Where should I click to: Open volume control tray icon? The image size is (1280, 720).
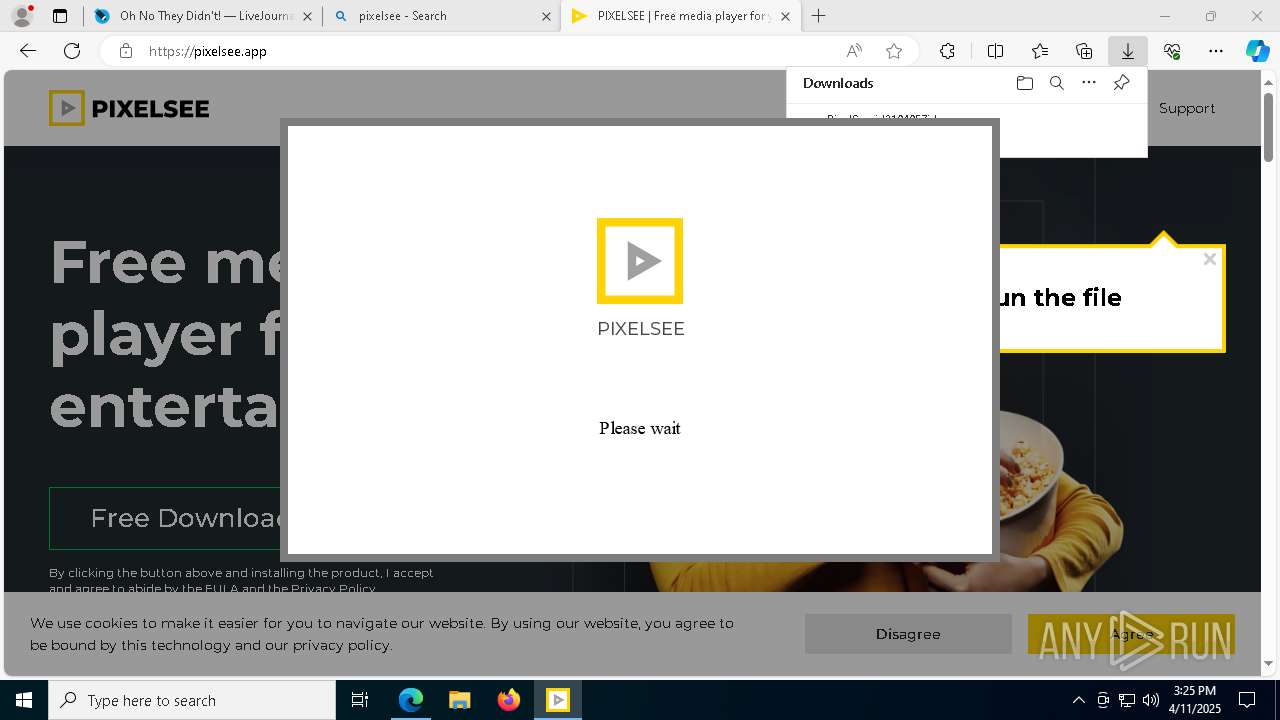[x=1151, y=700]
